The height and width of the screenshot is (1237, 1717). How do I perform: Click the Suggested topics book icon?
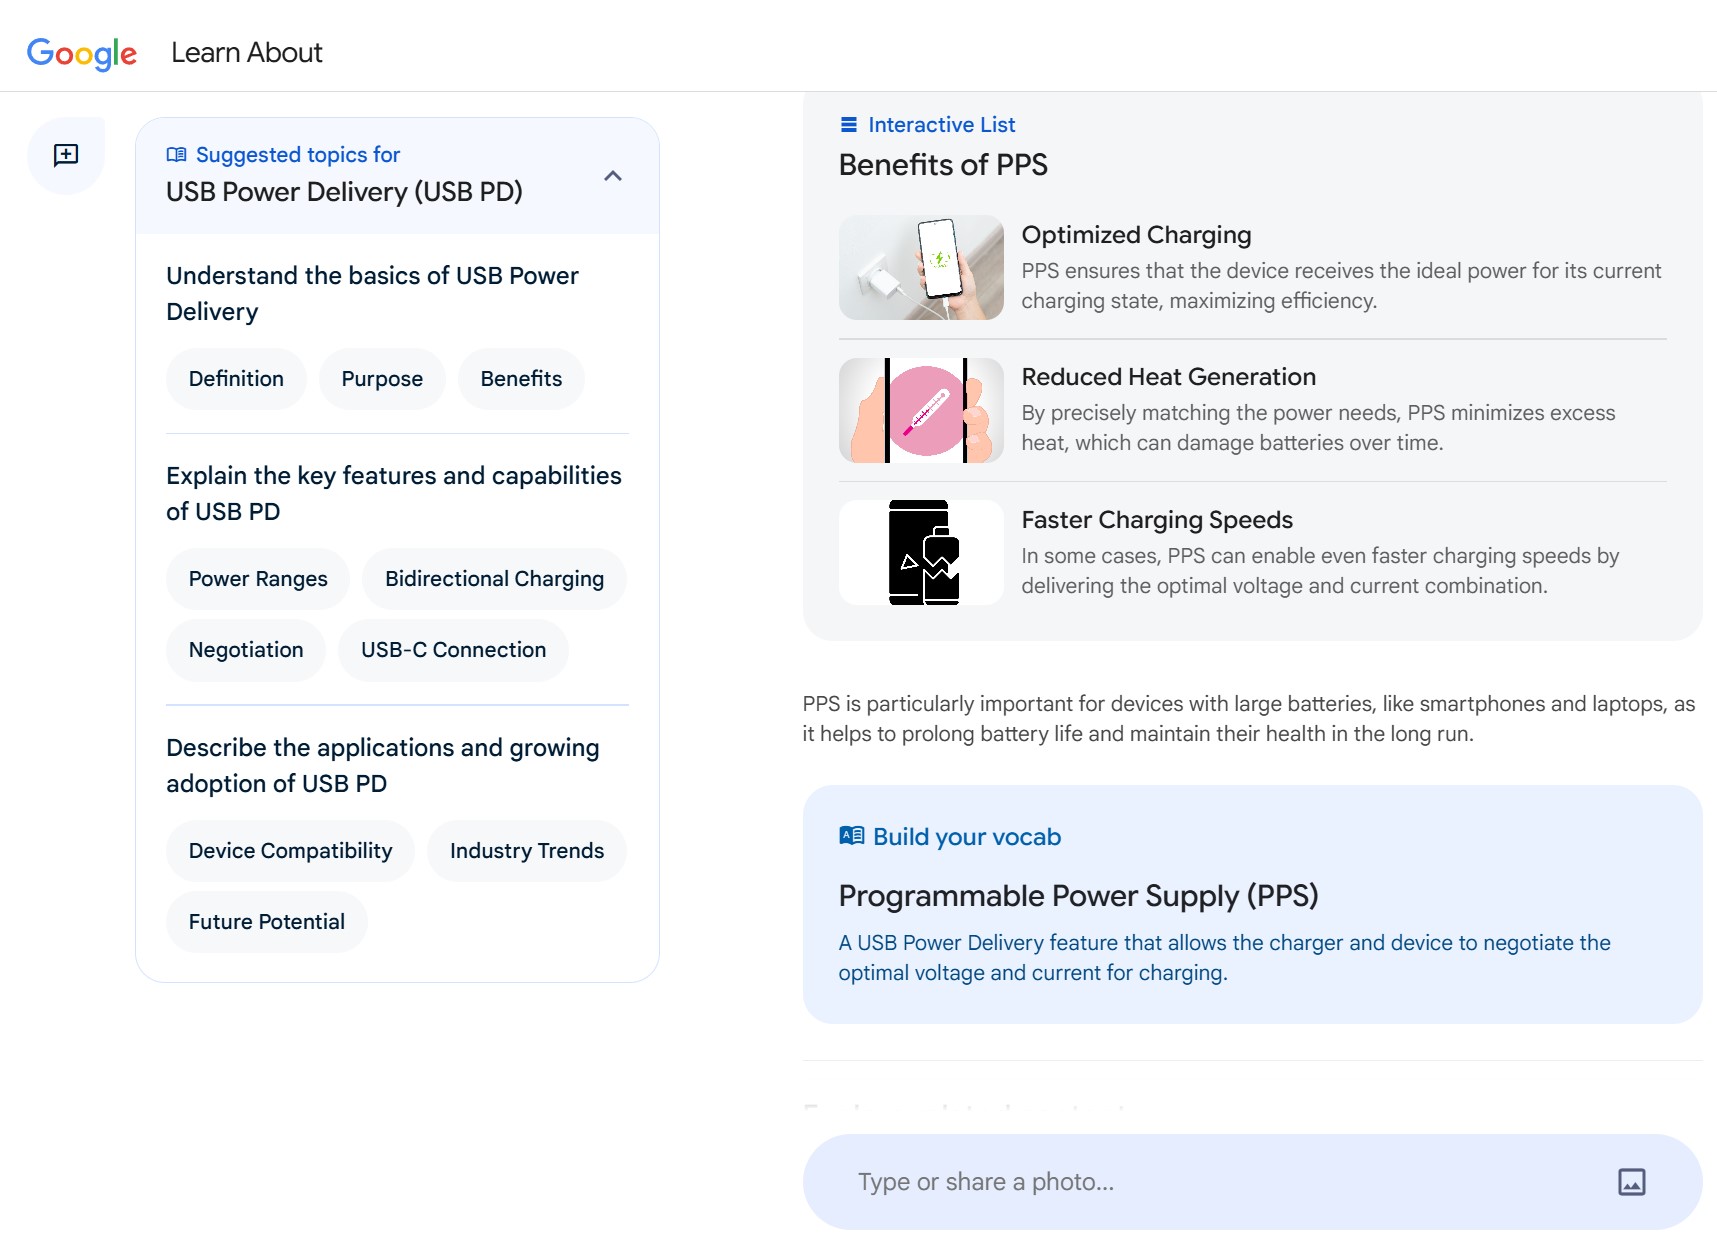[177, 155]
